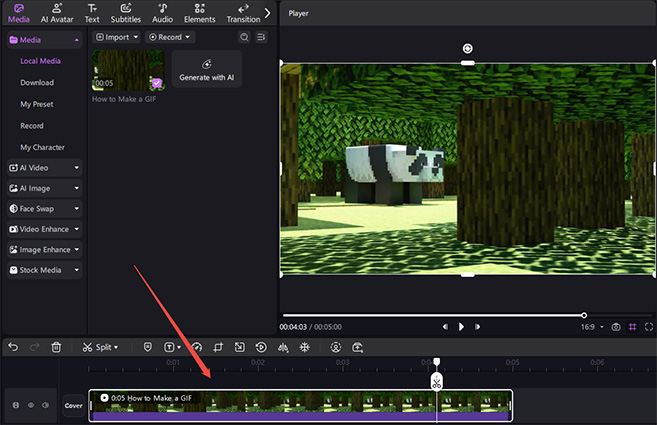The height and width of the screenshot is (425, 657).
Task: Open the speed gauge tool
Action: coord(197,347)
